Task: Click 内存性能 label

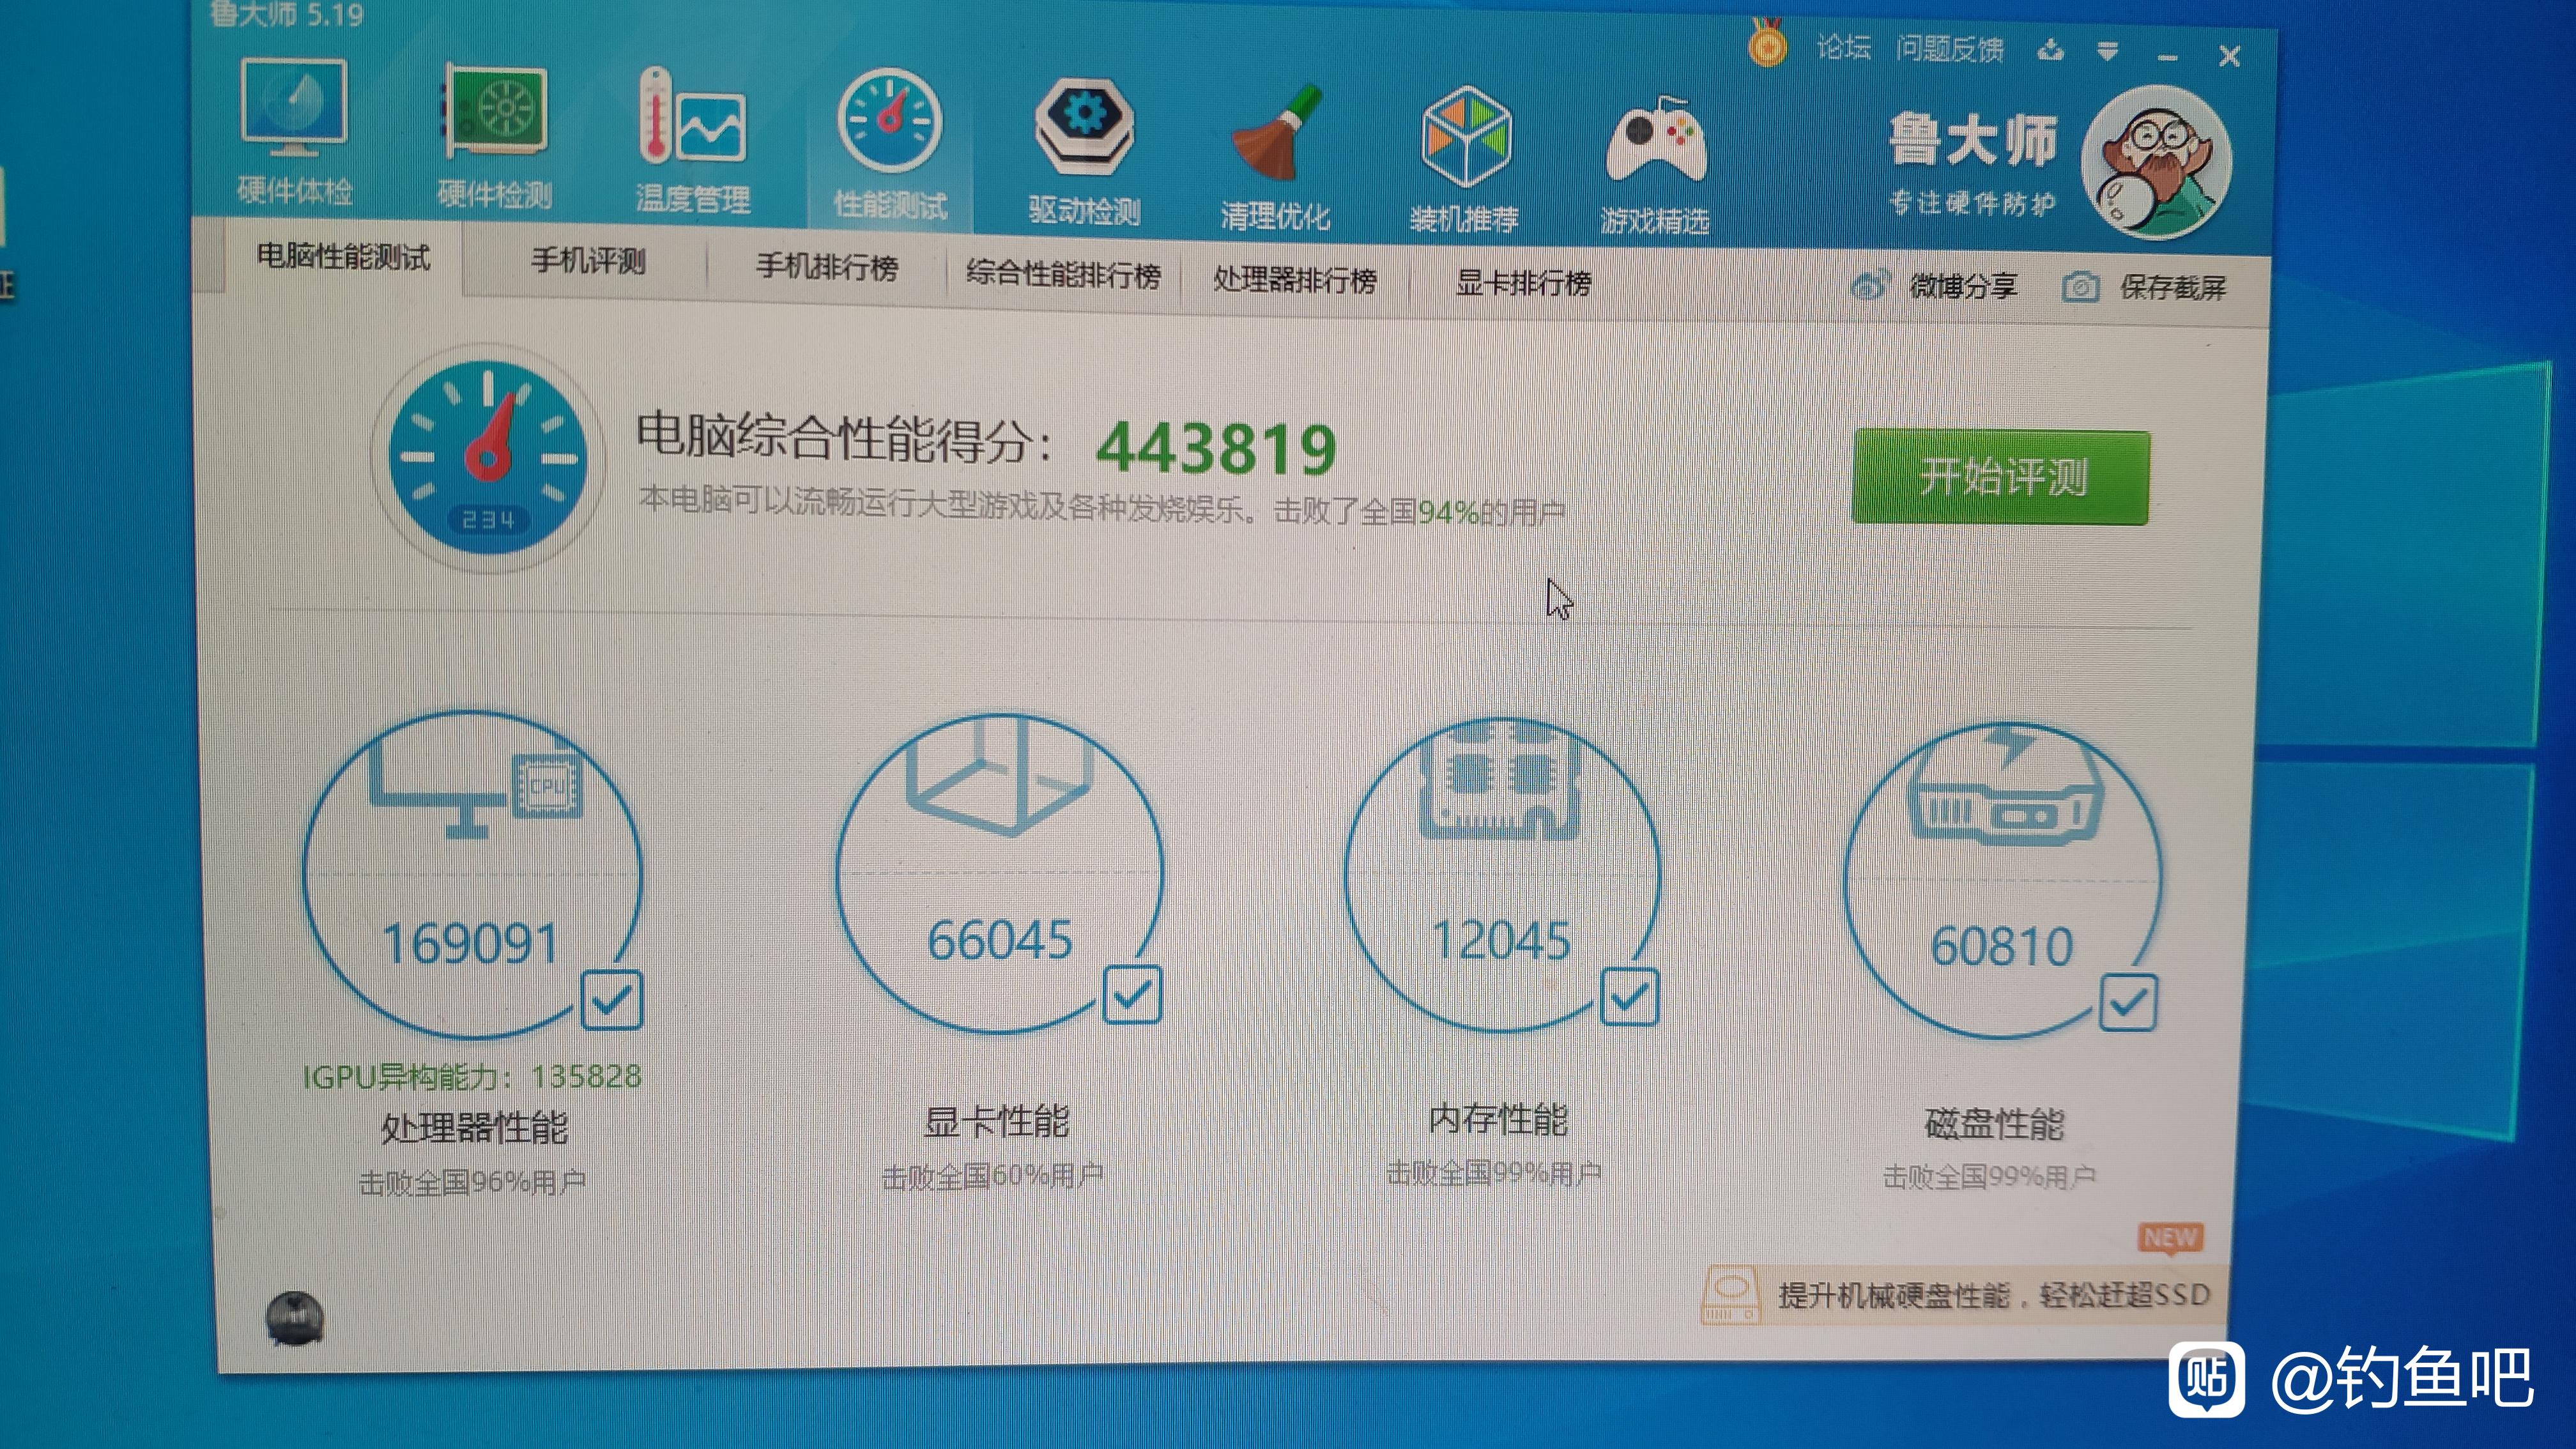Action: [x=1498, y=1120]
